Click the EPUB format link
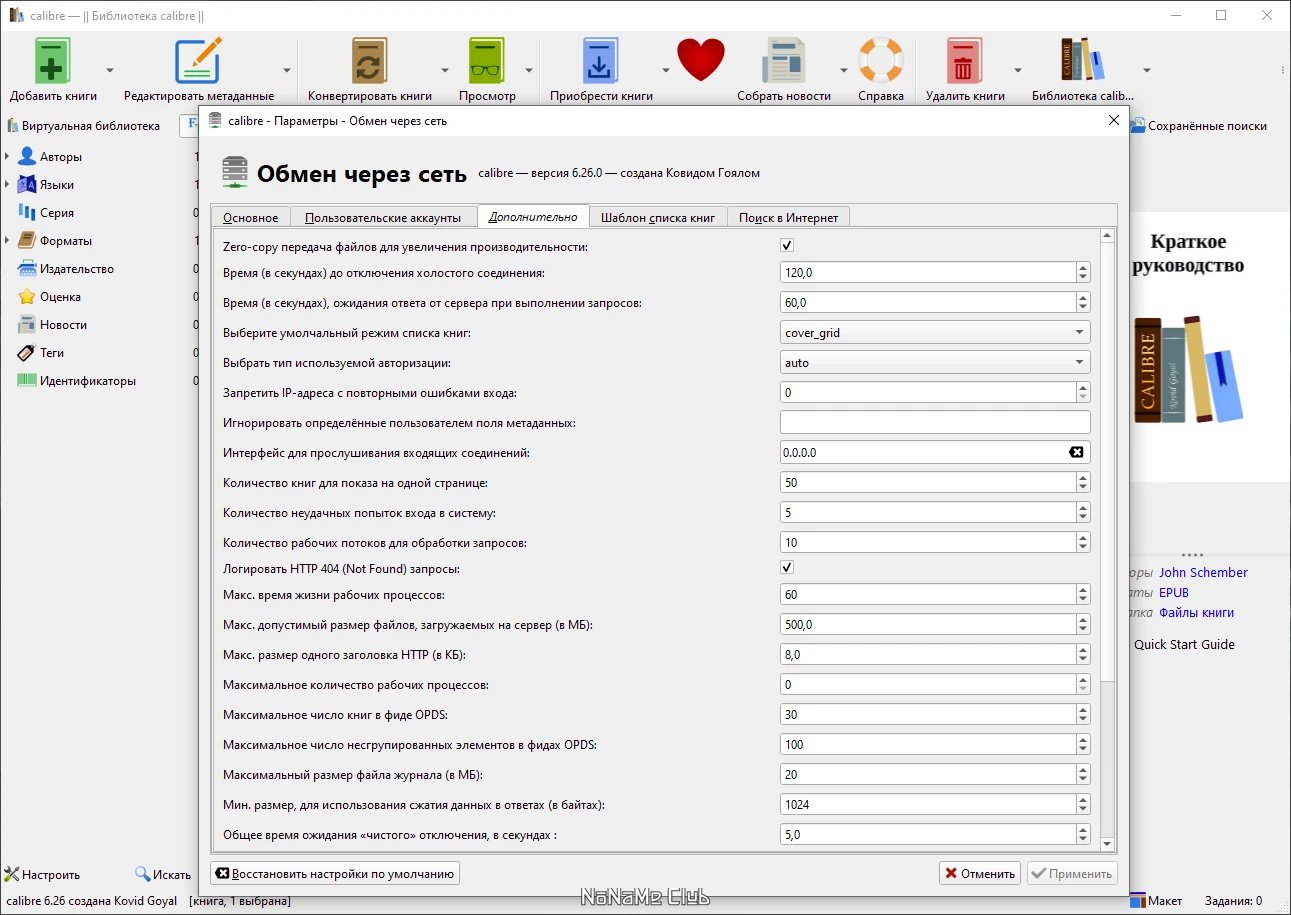Screen dimensions: 1291x915 click(x=1174, y=593)
